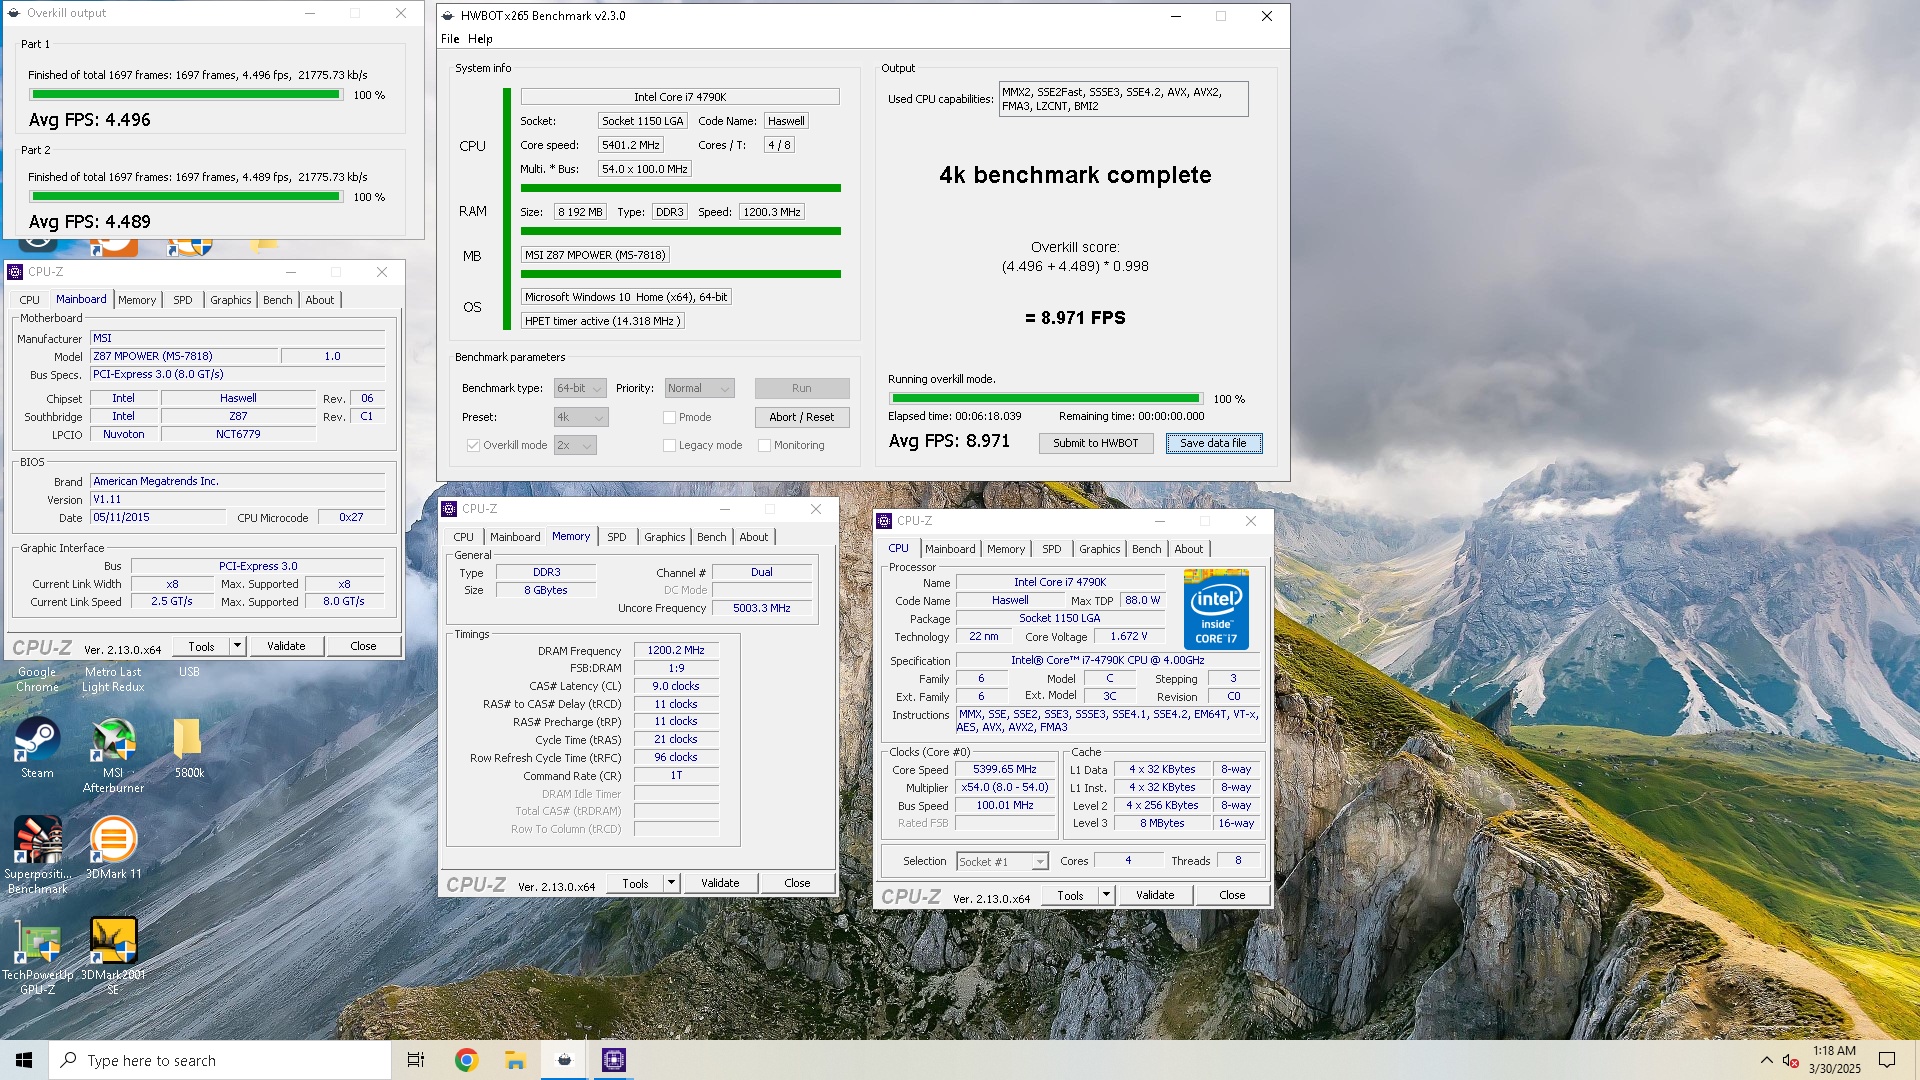Switch to Graphics tab in Memory CPU-Z window
The image size is (1920, 1080).
pos(665,537)
